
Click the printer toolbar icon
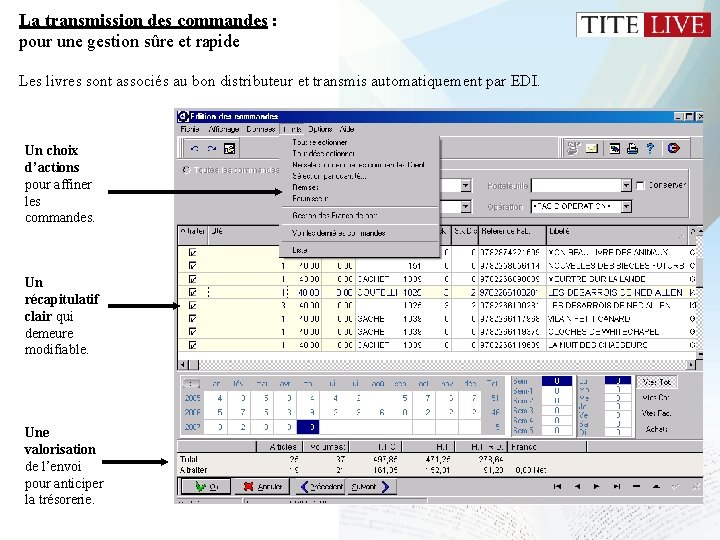[632, 148]
